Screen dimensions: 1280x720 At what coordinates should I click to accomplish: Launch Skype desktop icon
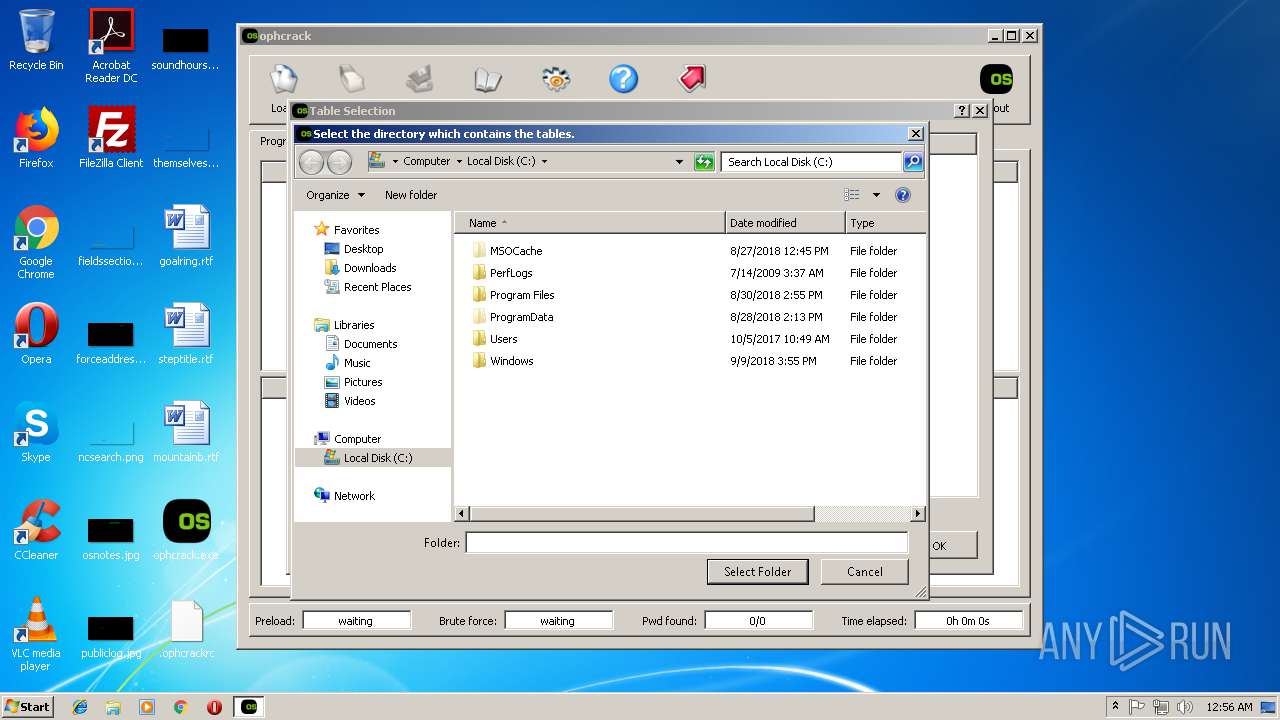pos(36,432)
